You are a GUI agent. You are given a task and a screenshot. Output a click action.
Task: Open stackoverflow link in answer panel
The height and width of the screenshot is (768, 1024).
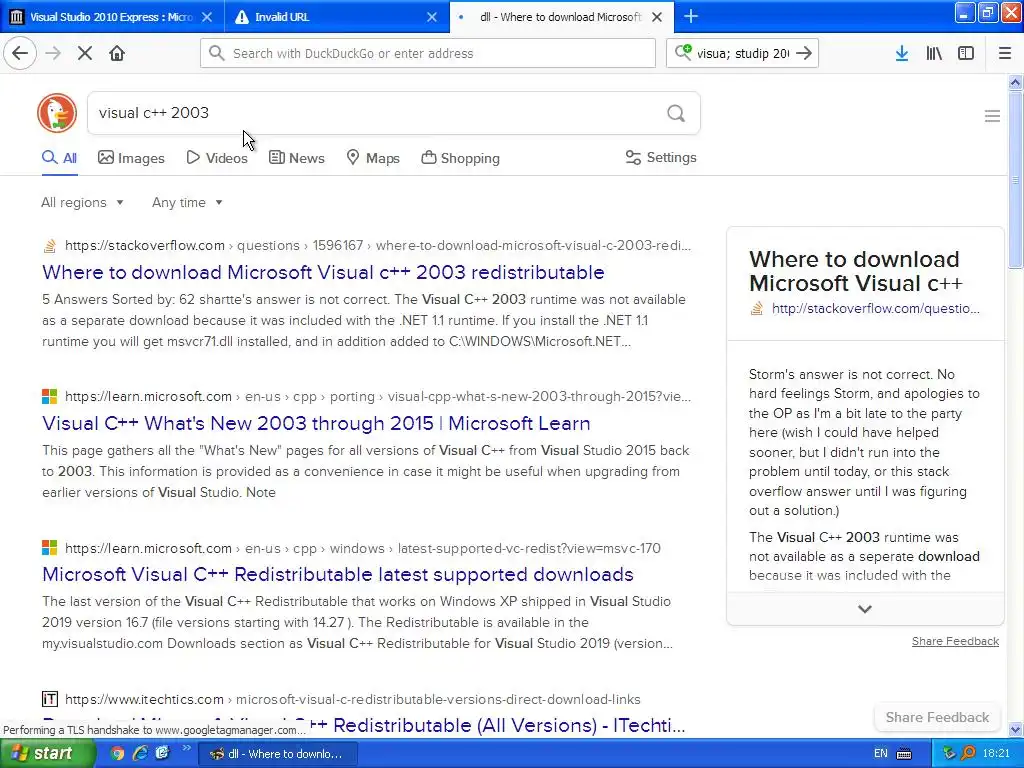875,308
